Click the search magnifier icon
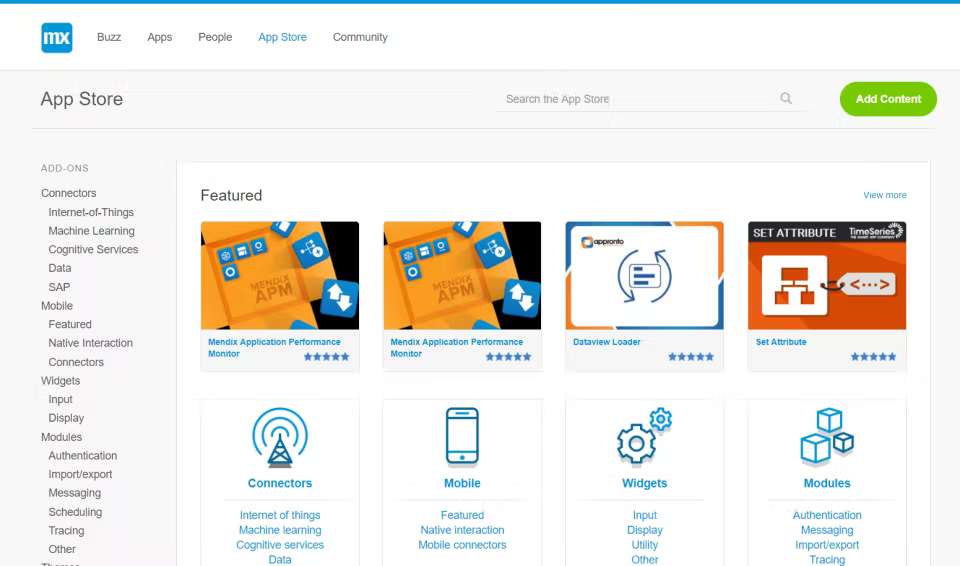Image resolution: width=960 pixels, height=566 pixels. [786, 98]
